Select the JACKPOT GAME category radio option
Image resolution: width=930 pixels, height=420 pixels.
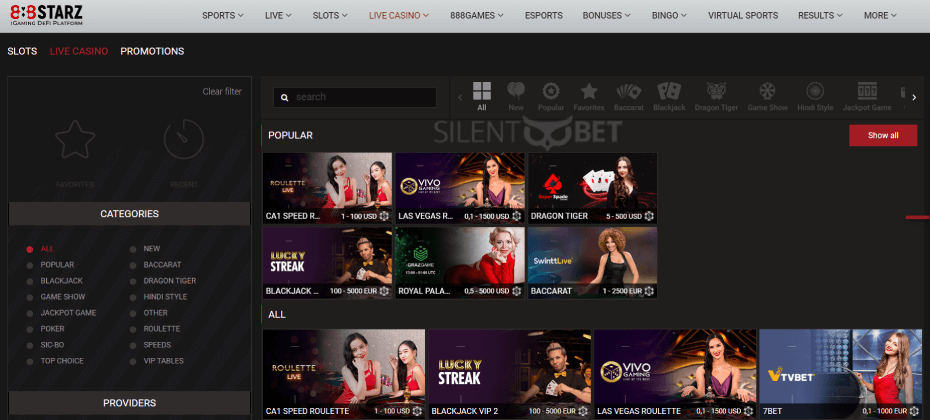(30, 313)
